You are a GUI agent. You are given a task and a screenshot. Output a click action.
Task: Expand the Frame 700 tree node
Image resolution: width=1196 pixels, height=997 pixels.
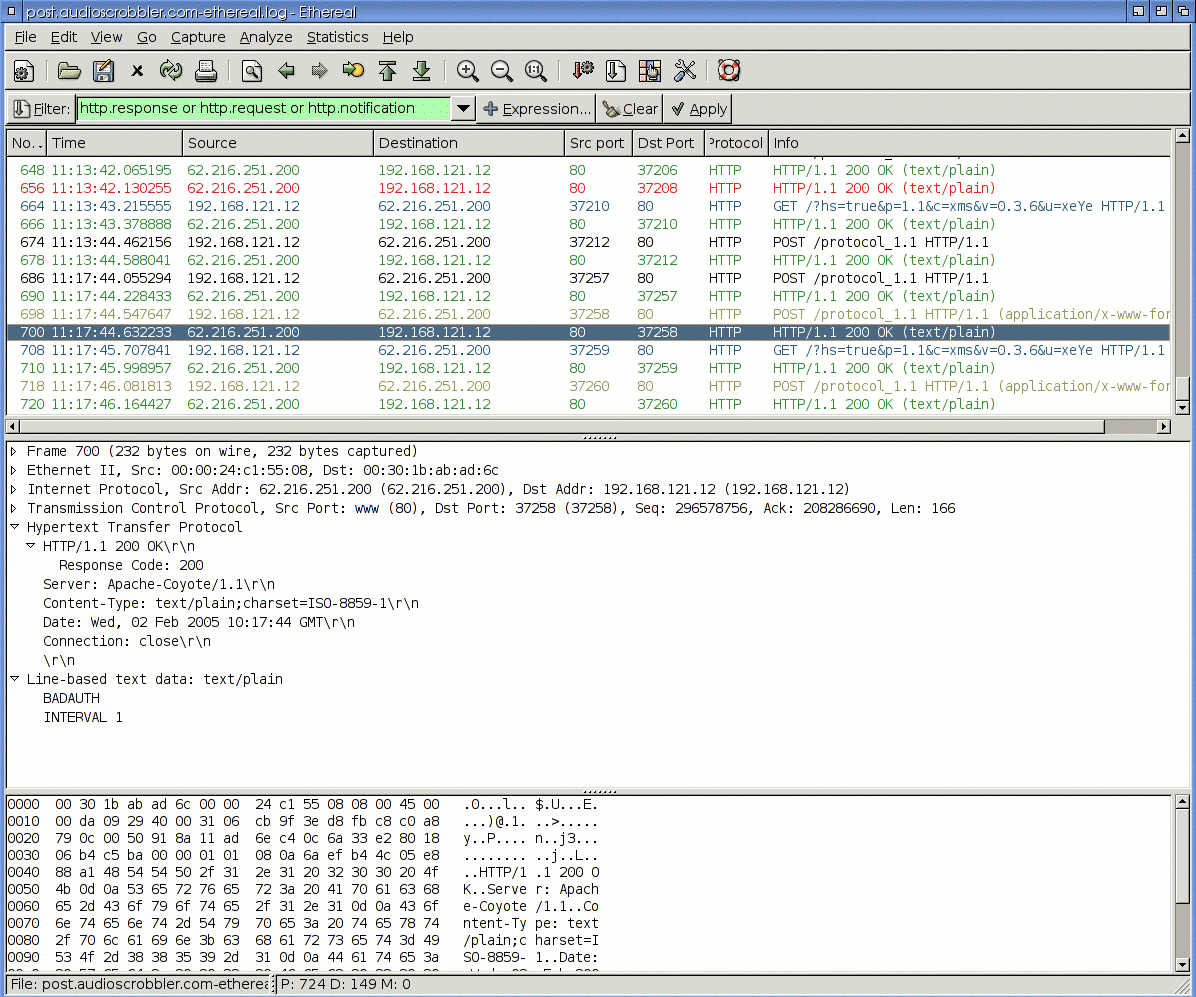pos(14,452)
